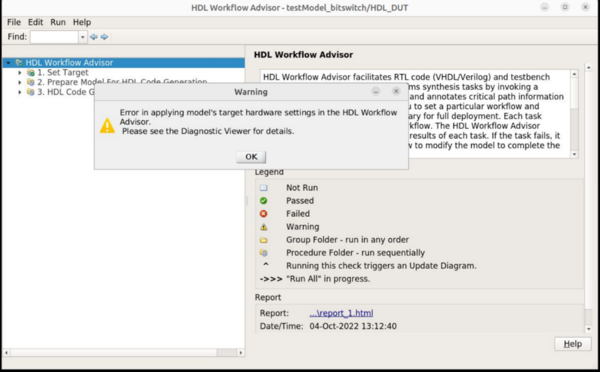Image resolution: width=600 pixels, height=372 pixels.
Task: Click the HDL Code Generation folder icon
Action: (x=31, y=92)
